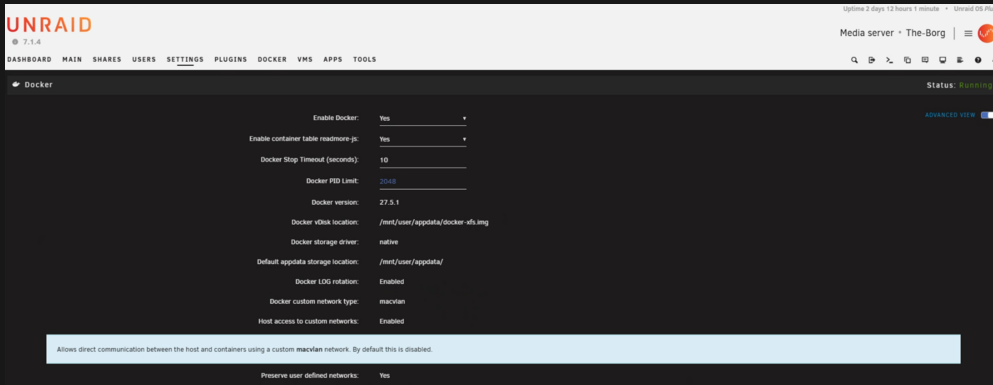
Task: Open the Shares tab
Action: click(x=107, y=60)
